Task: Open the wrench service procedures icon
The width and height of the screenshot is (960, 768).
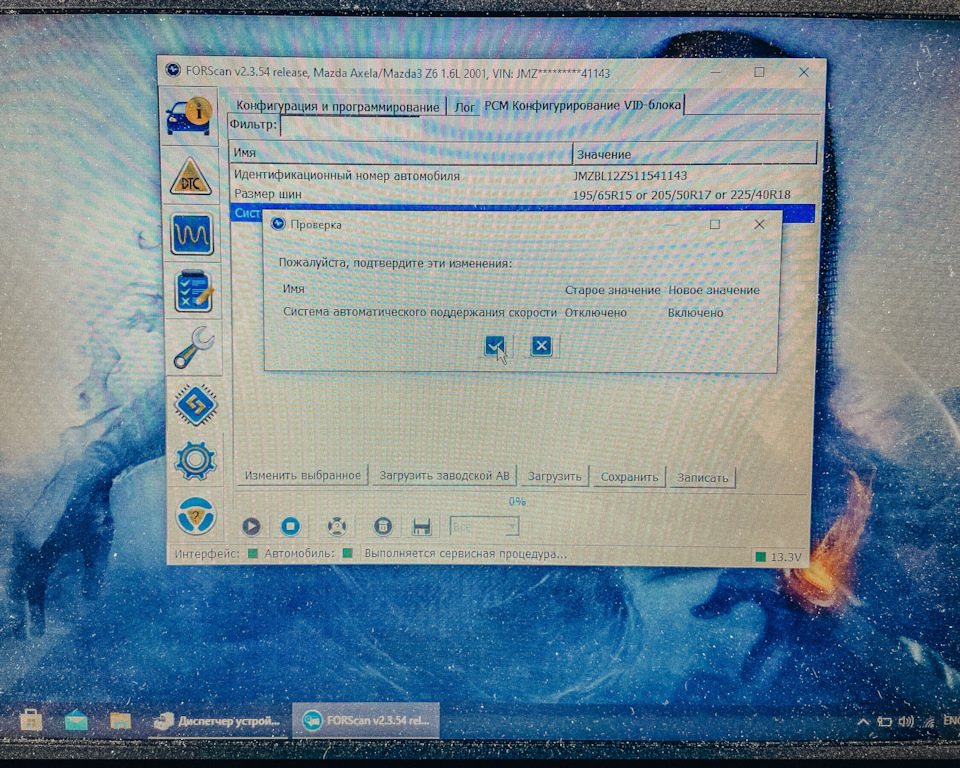Action: pyautogui.click(x=193, y=347)
